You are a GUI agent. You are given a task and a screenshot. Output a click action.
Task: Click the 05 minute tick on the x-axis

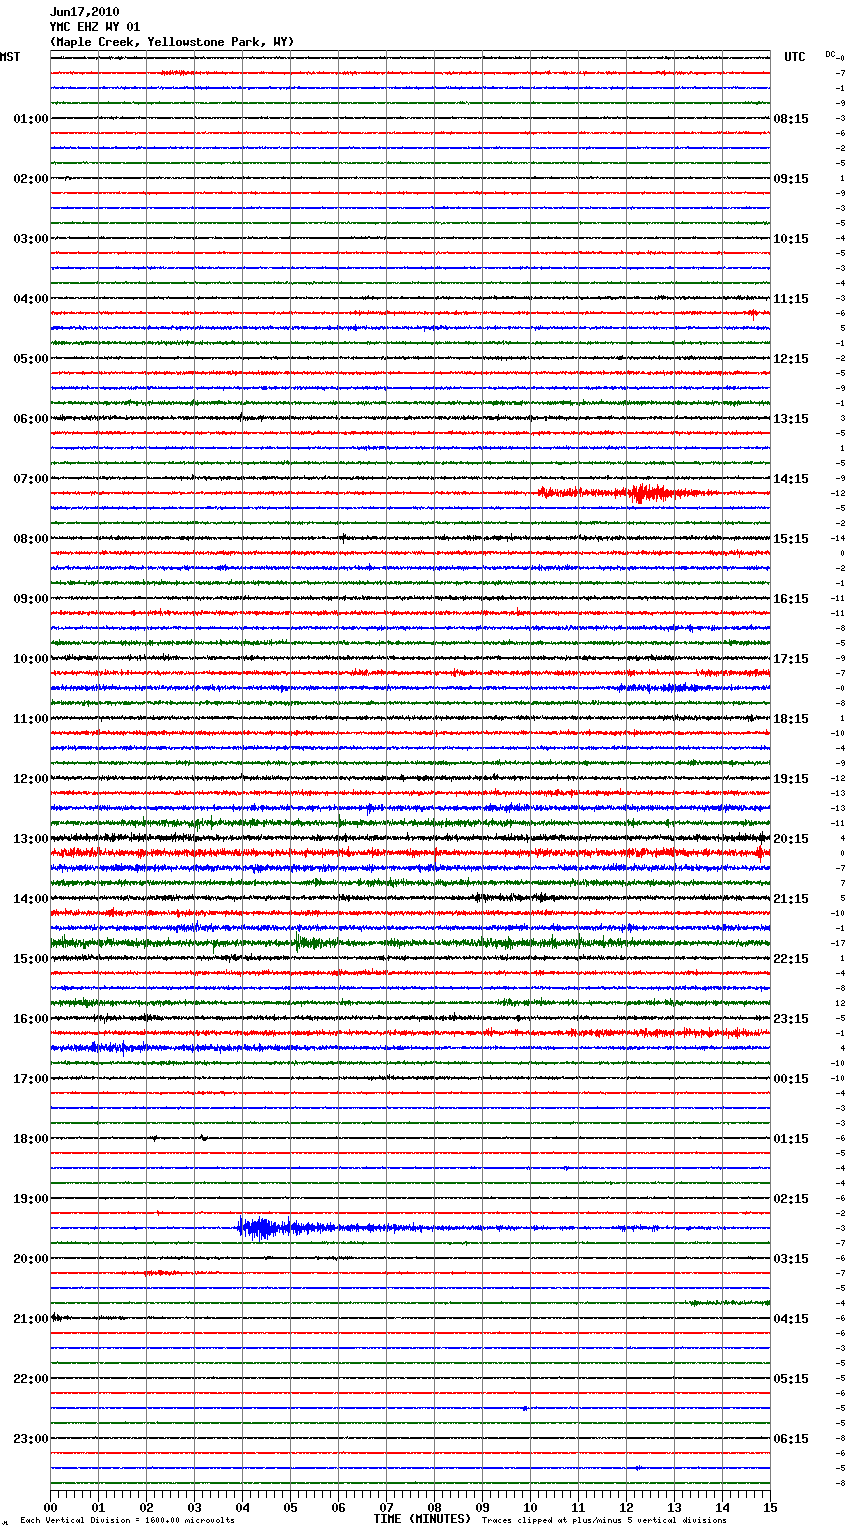click(x=290, y=1507)
